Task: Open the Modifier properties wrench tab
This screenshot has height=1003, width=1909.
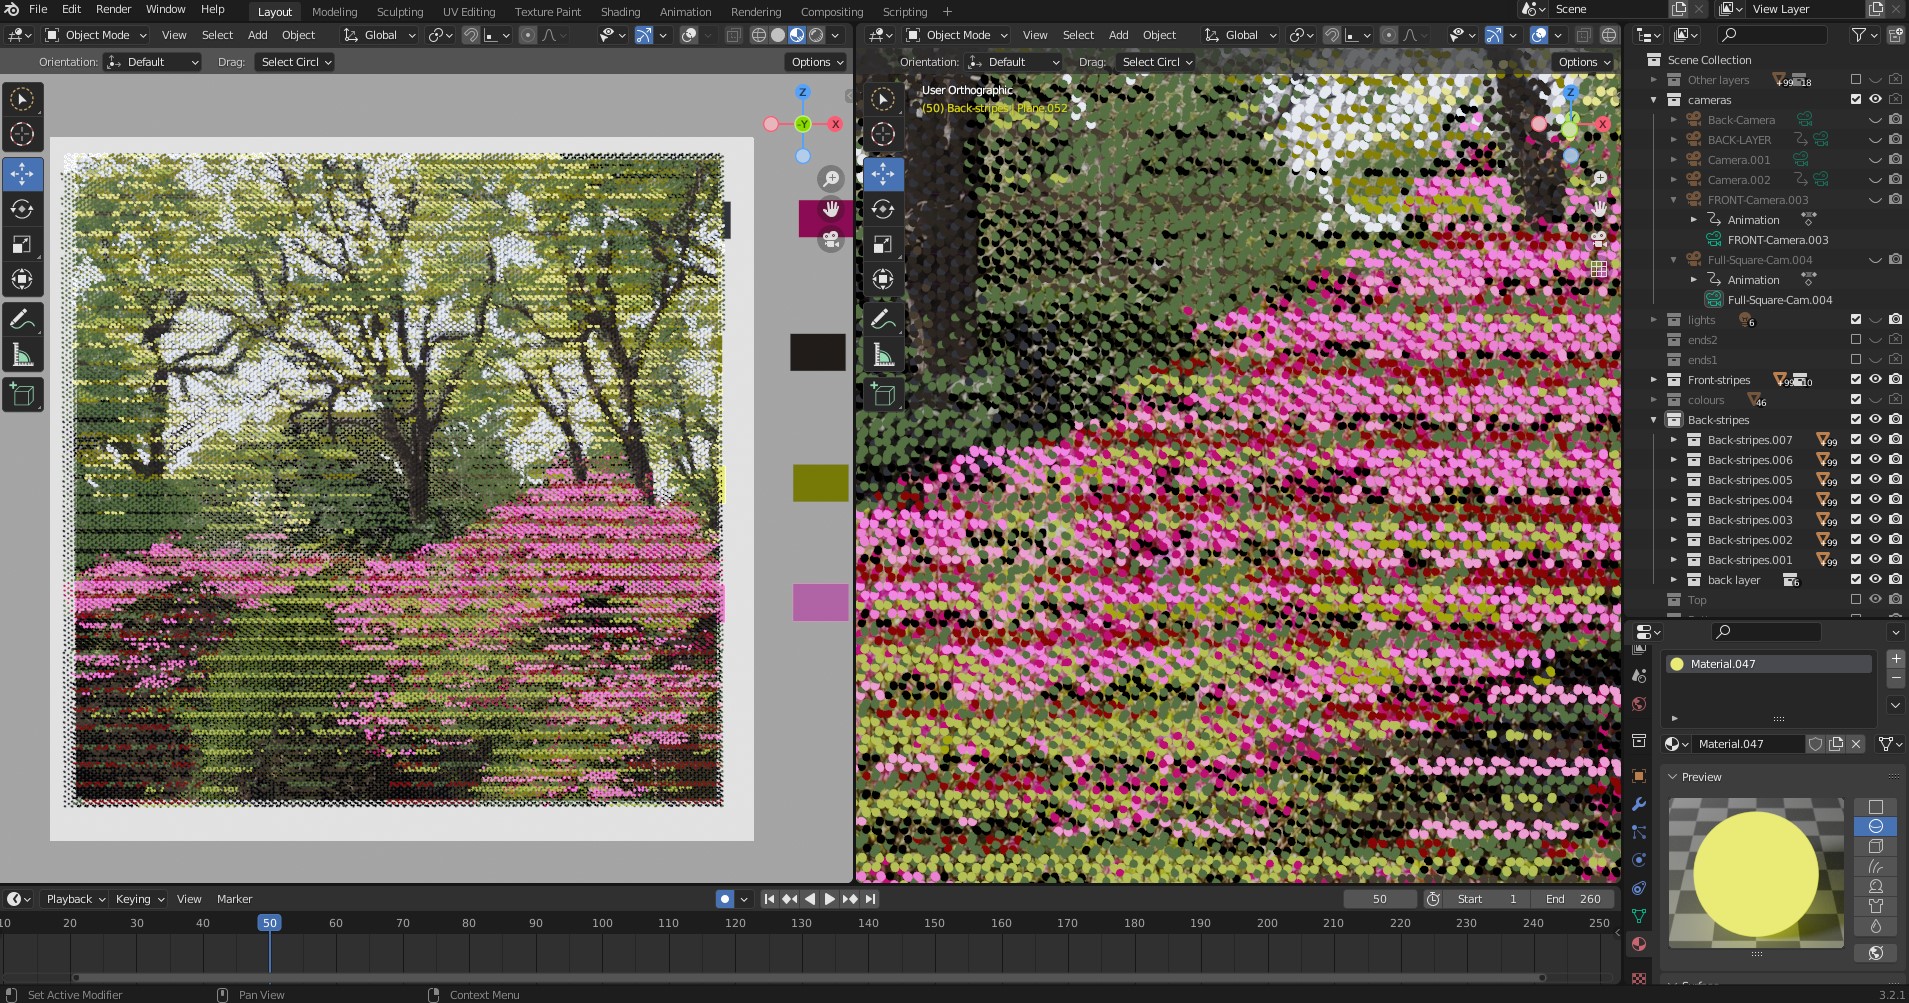Action: [x=1638, y=804]
